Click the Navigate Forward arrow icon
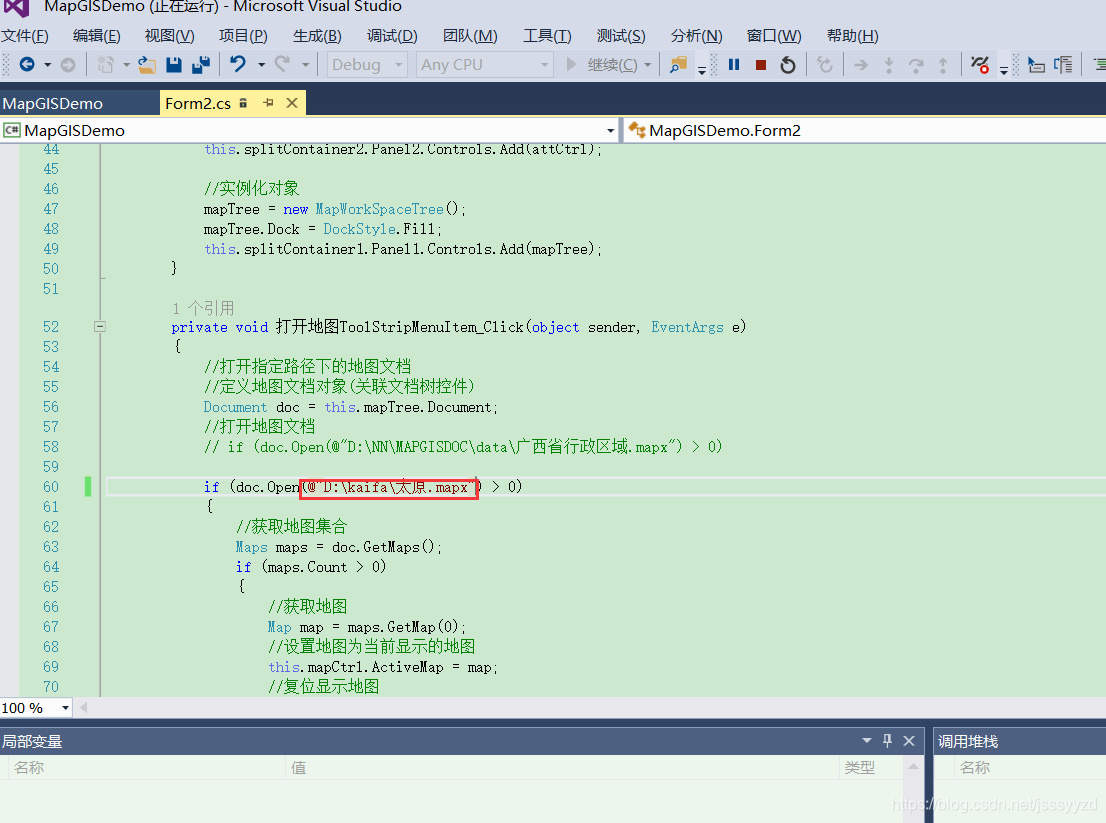Viewport: 1106px width, 823px height. 68,65
